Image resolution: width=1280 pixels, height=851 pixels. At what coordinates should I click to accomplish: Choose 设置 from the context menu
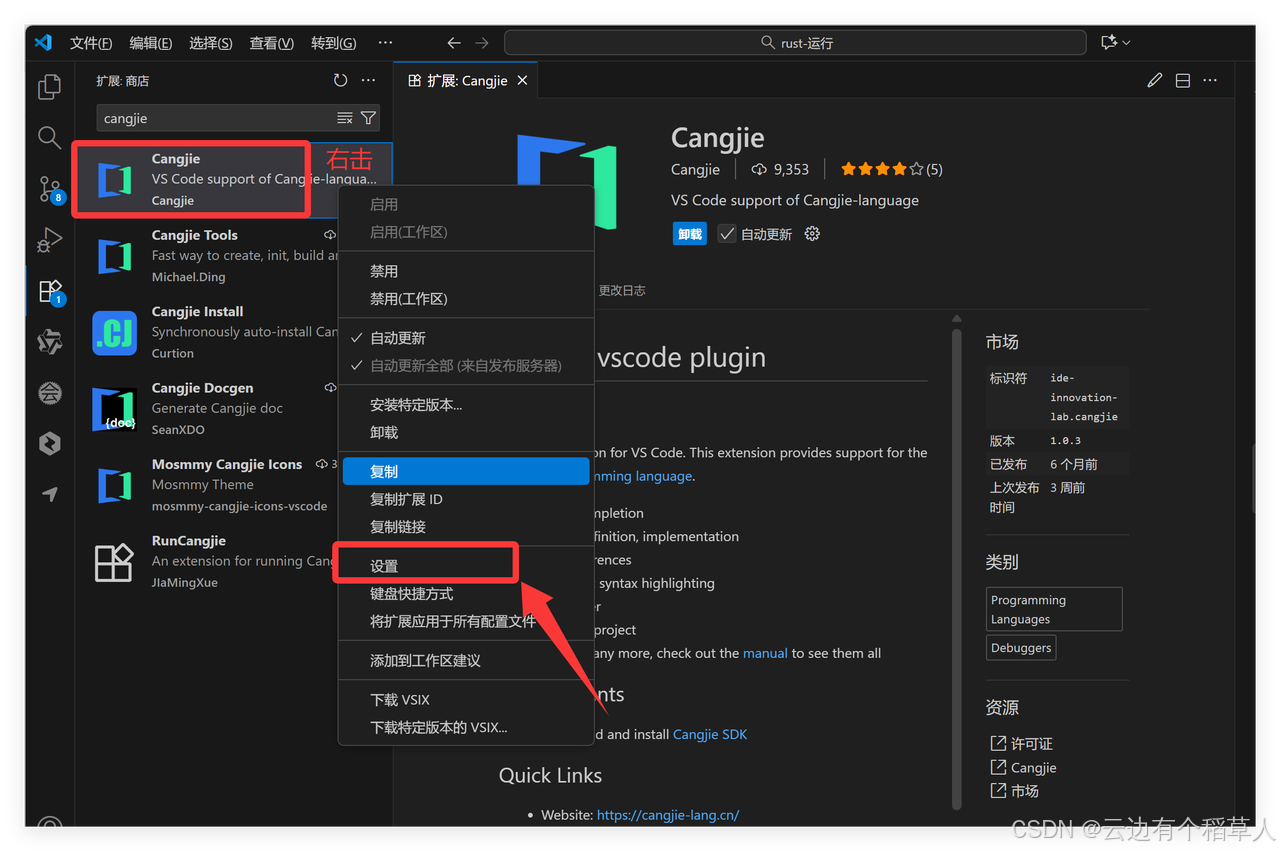click(x=466, y=566)
